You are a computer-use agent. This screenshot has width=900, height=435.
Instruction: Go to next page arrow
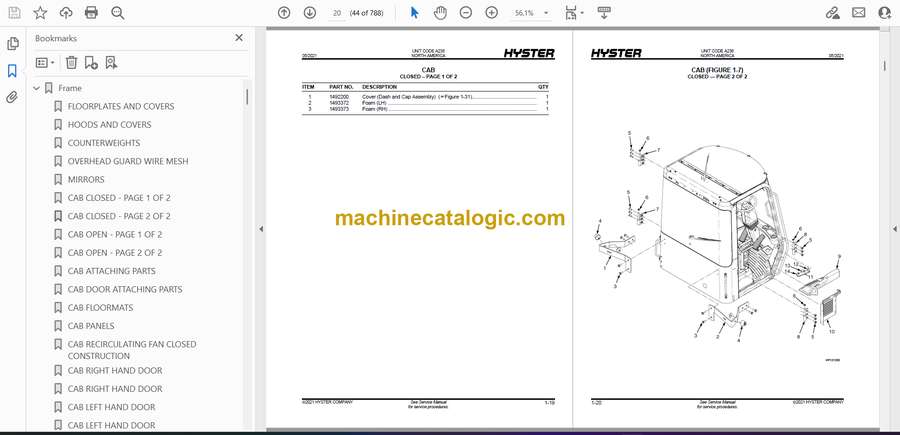(x=309, y=13)
